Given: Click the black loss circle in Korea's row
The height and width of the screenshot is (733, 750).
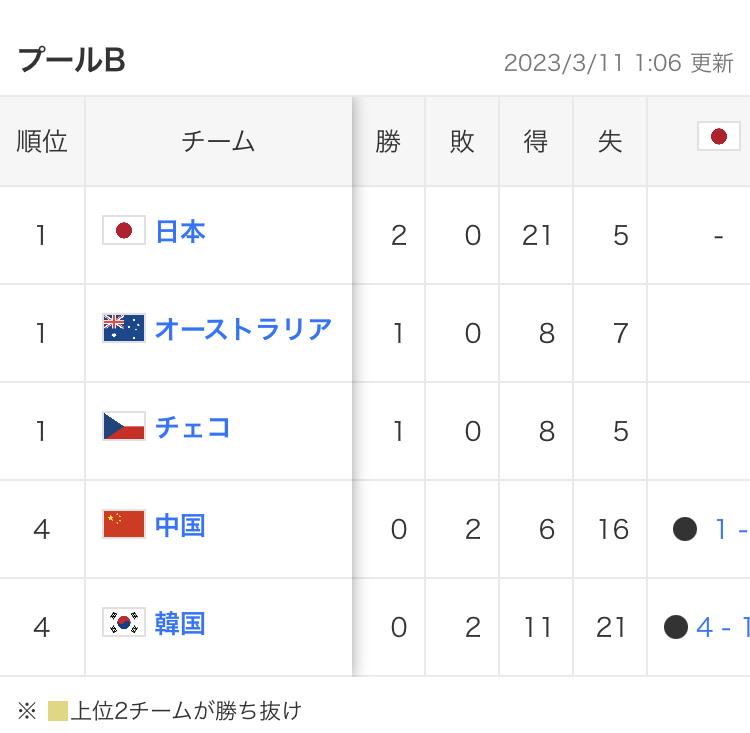Looking at the screenshot, I should click(x=676, y=627).
